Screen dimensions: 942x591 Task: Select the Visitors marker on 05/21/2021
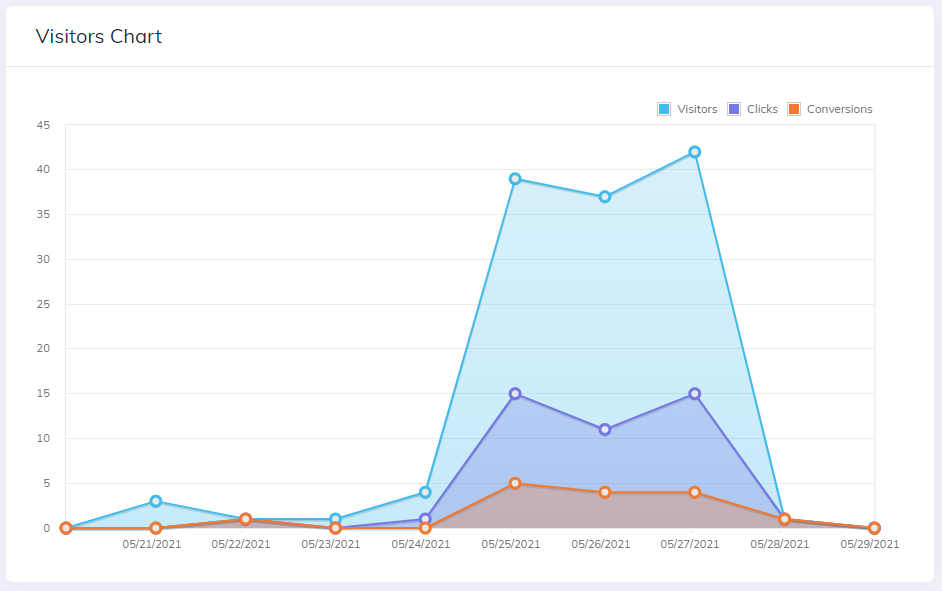pyautogui.click(x=155, y=501)
